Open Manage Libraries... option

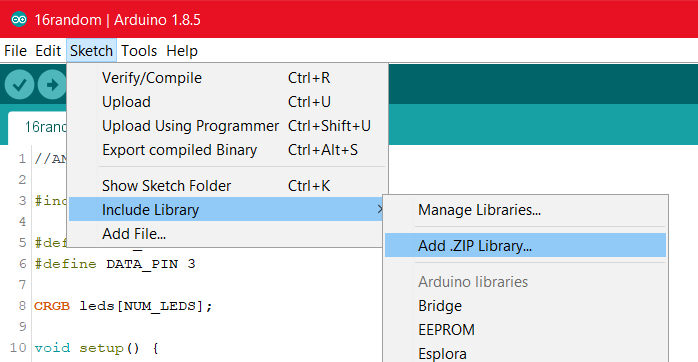click(525, 210)
